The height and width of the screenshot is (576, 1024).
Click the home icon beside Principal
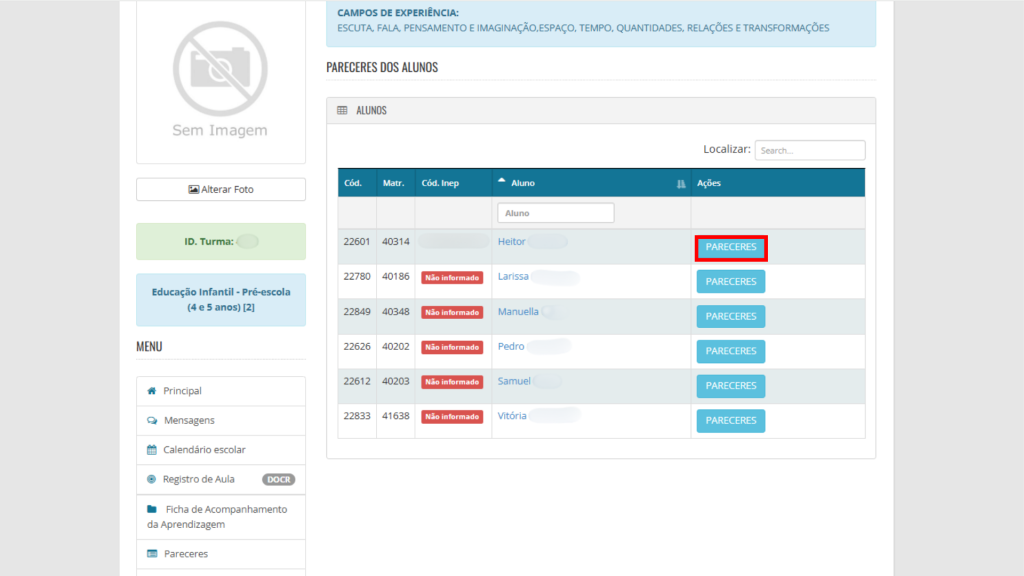[151, 391]
